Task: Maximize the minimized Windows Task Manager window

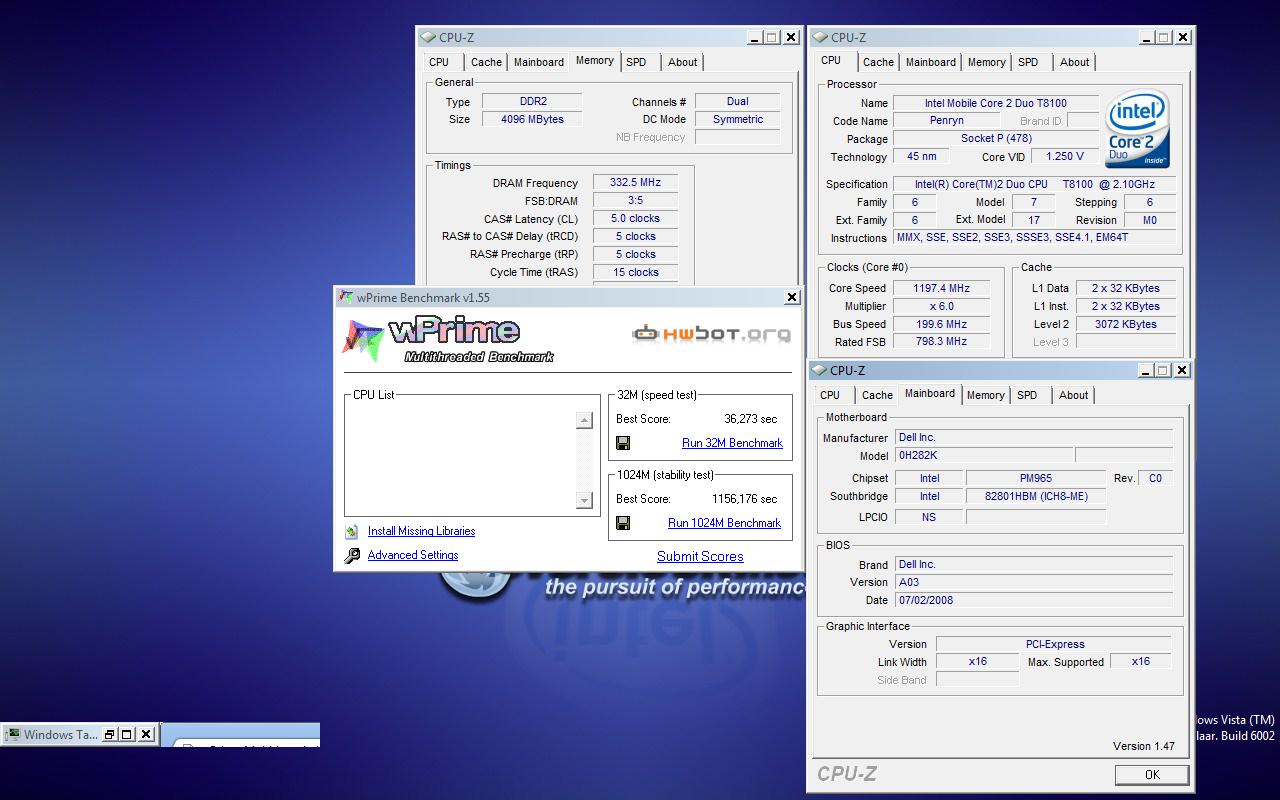Action: [x=127, y=734]
